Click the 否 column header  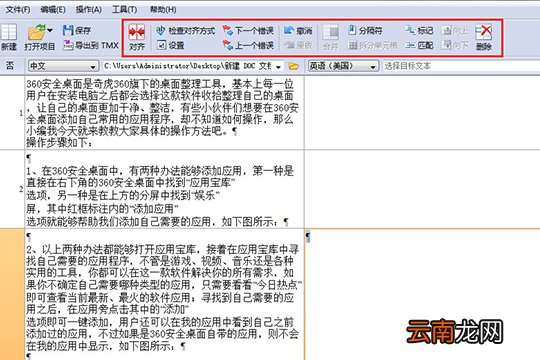(x=10, y=66)
